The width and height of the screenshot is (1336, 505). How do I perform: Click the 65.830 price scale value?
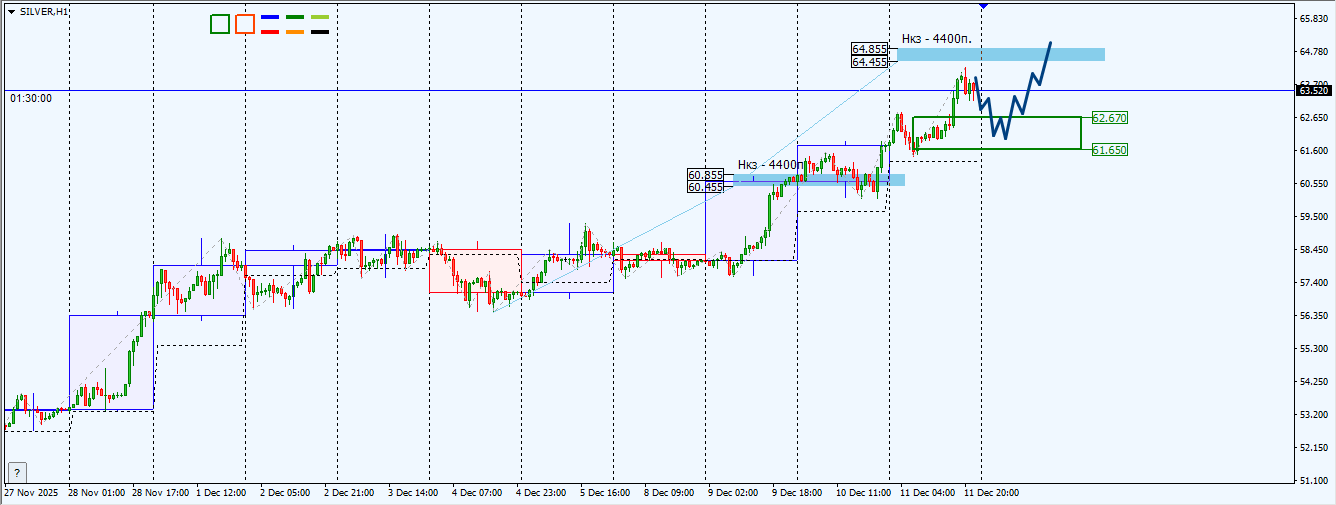tap(1313, 19)
